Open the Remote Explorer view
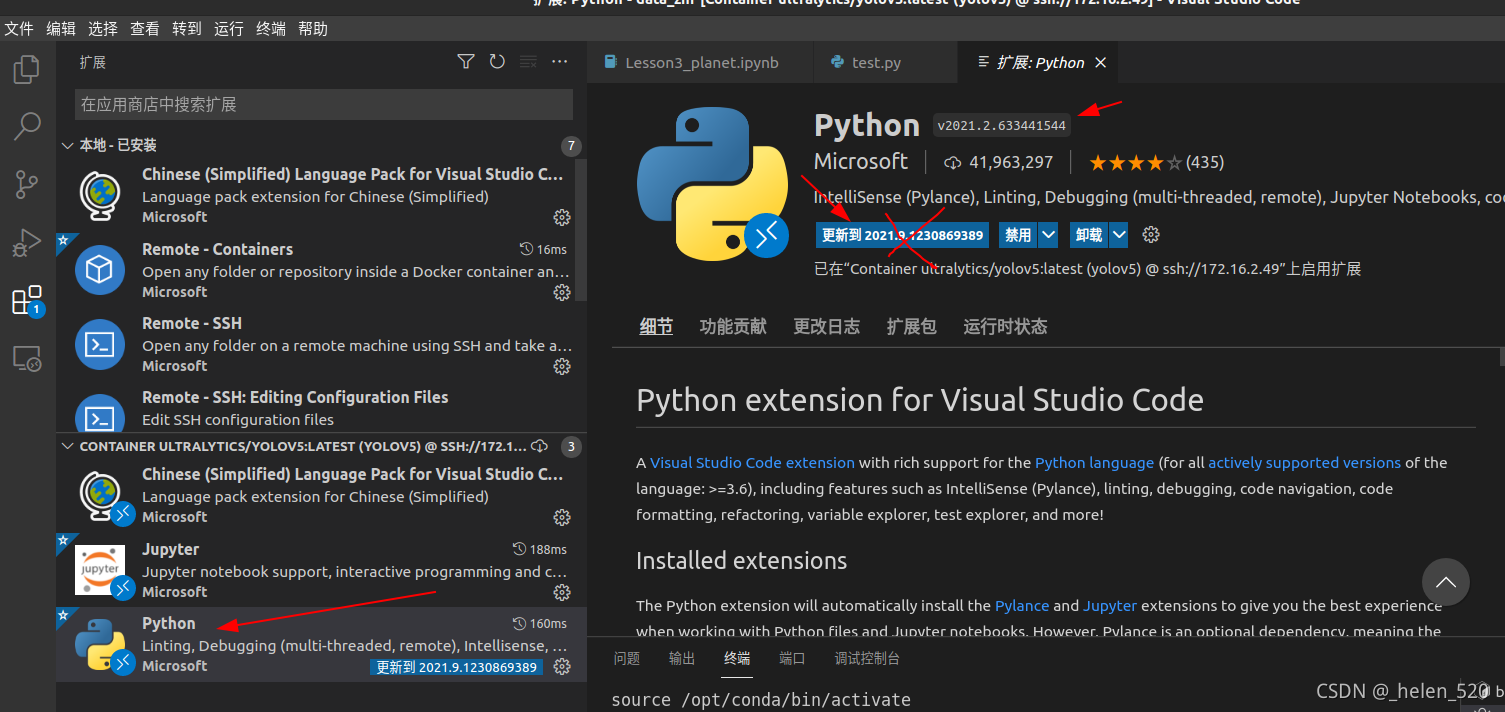The width and height of the screenshot is (1505, 712). 26,358
